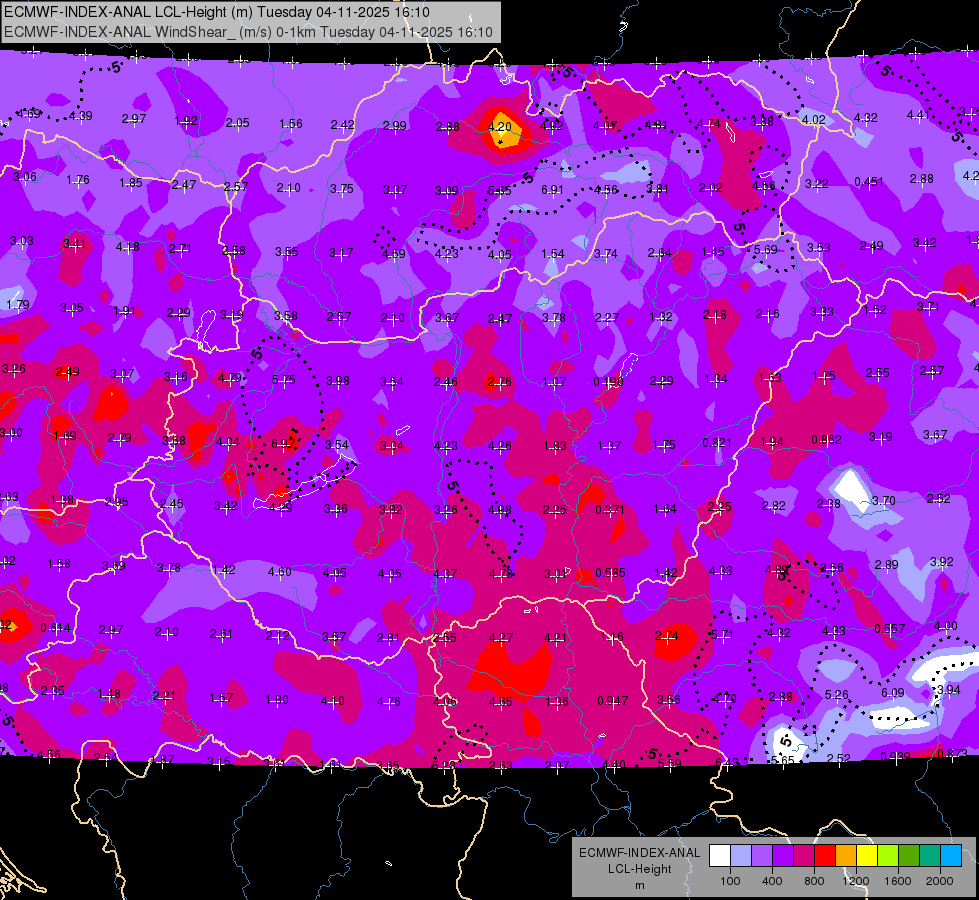The image size is (979, 900).
Task: Click the wind shear value 4.00
Action: coord(945,625)
